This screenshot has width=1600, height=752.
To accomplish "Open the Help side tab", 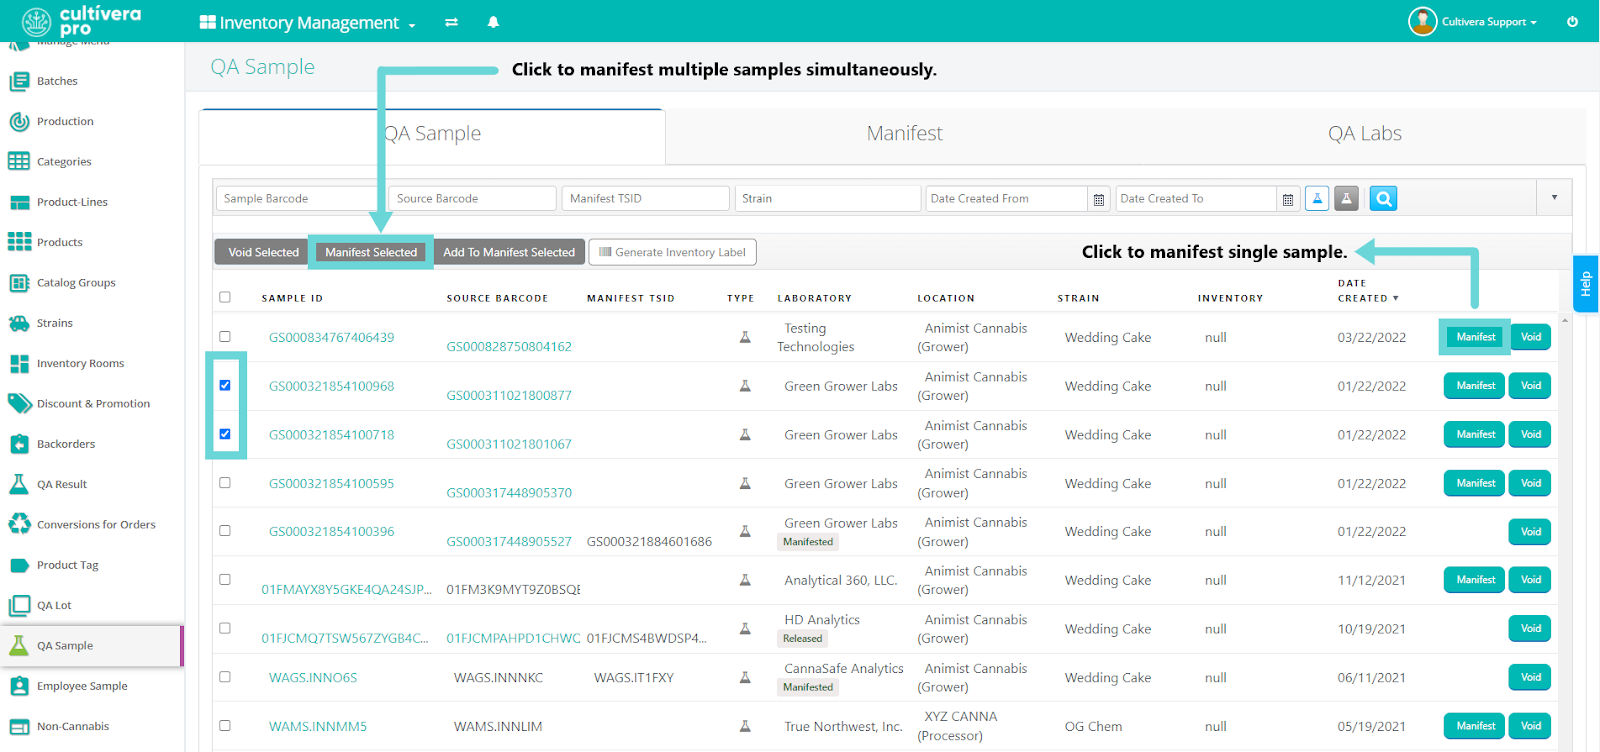I will [1585, 284].
